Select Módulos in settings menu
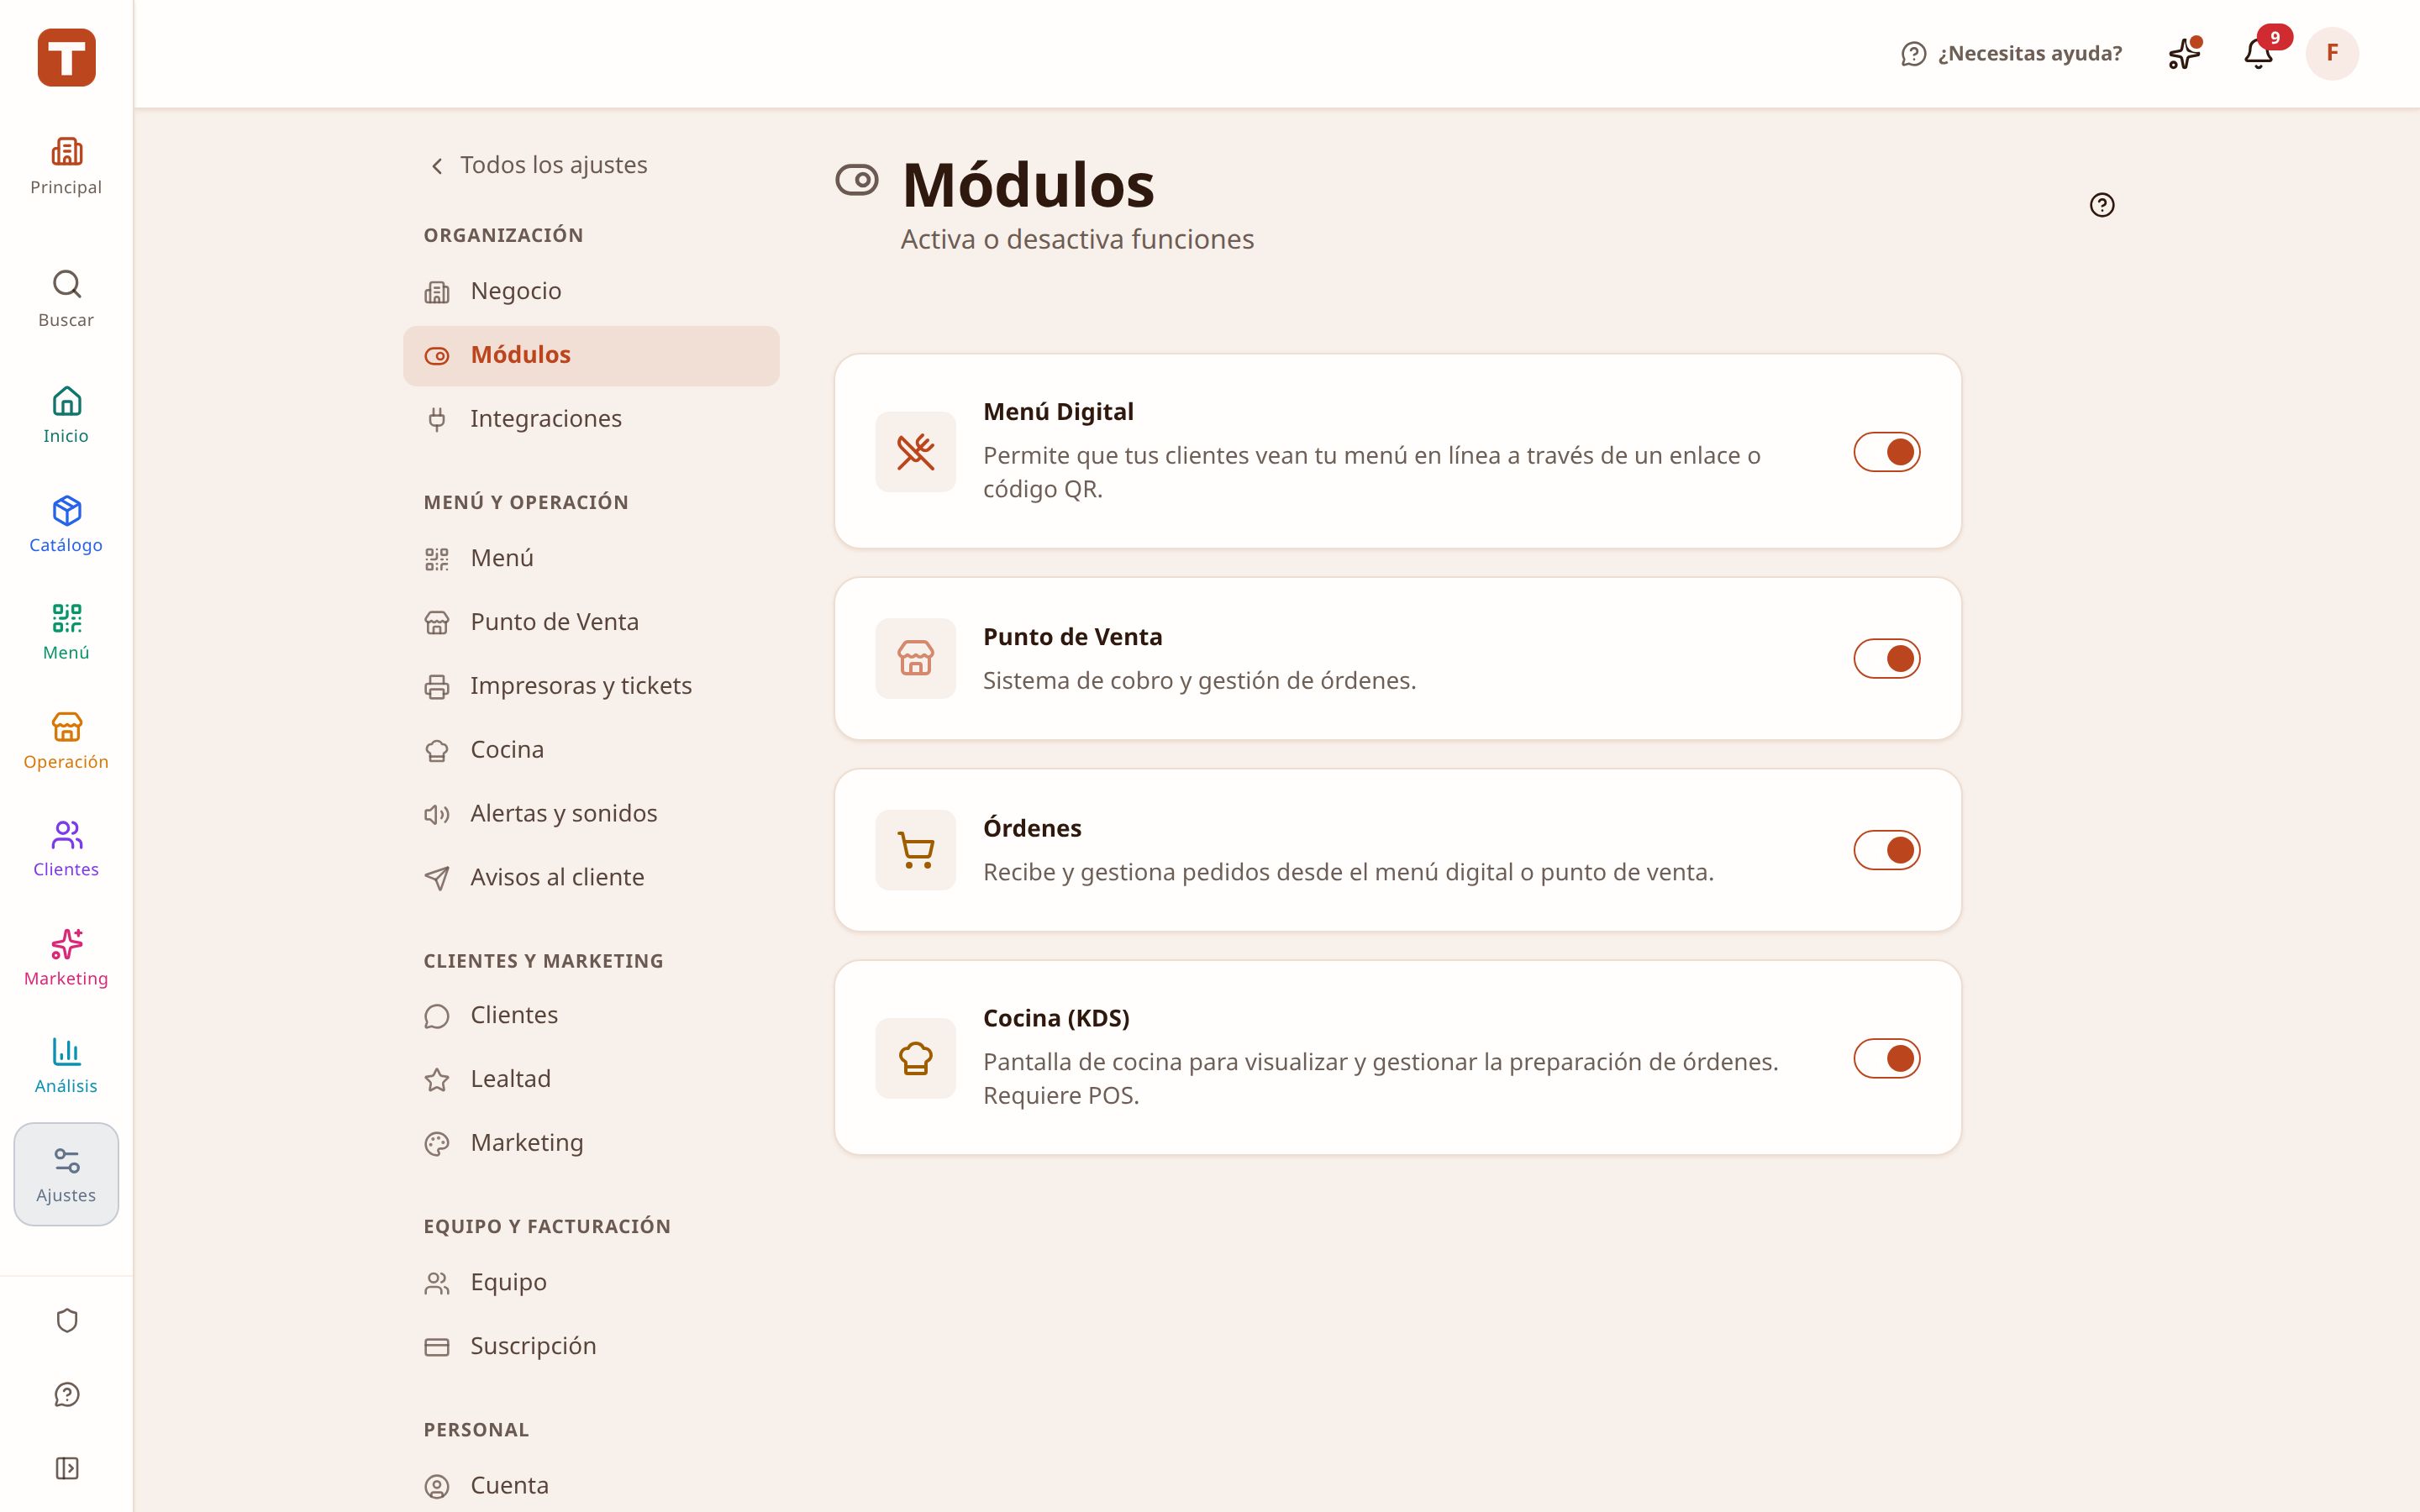 tap(591, 355)
